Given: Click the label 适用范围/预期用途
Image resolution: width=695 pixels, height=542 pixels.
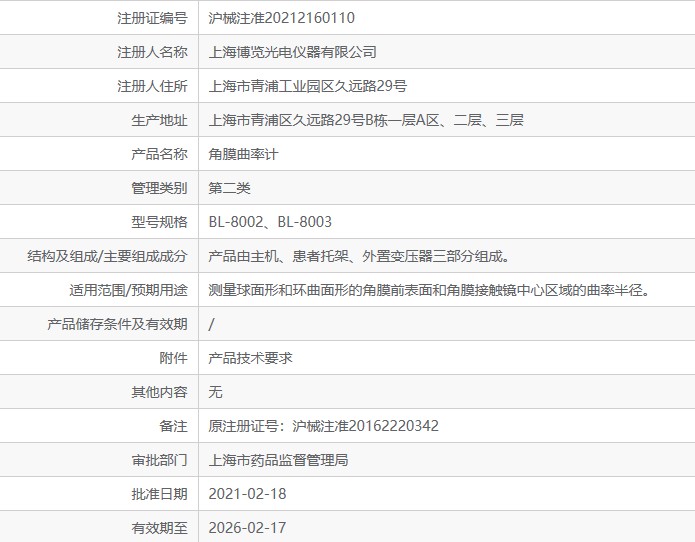Looking at the screenshot, I should 128,290.
